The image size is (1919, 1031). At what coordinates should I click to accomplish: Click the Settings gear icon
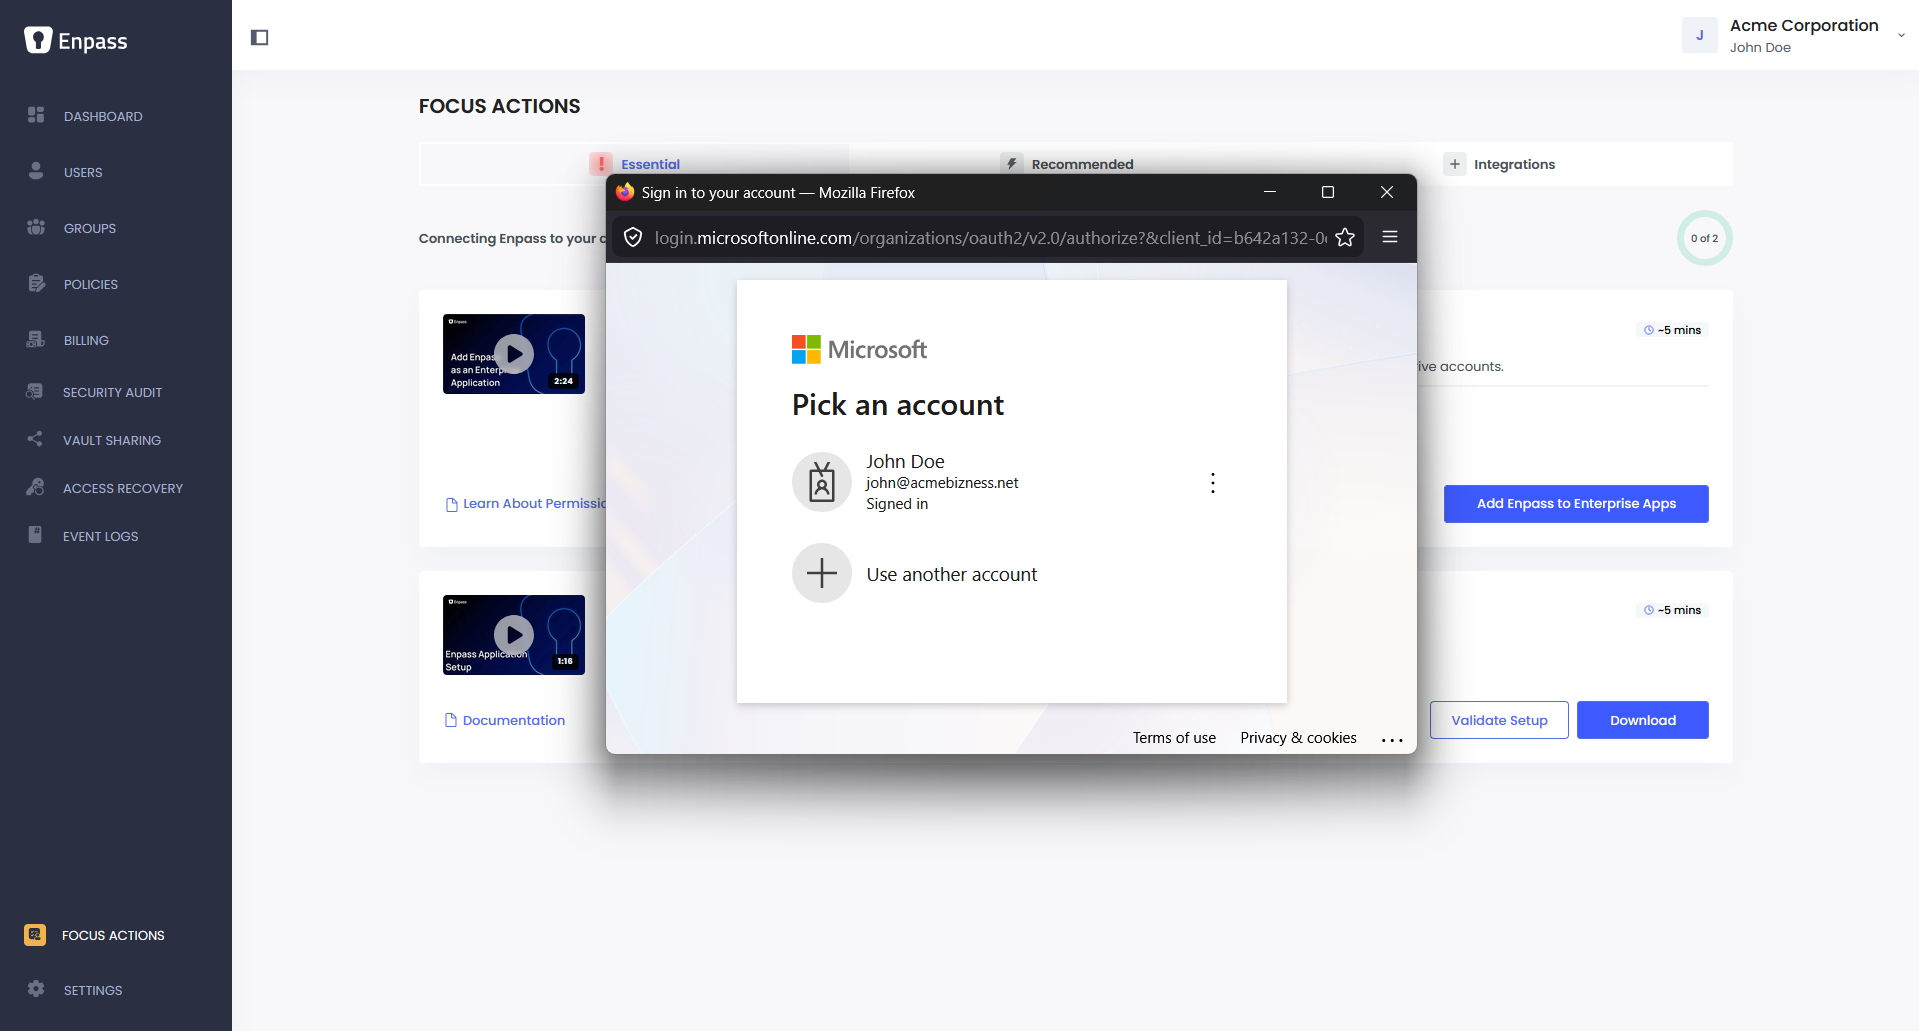[x=36, y=989]
